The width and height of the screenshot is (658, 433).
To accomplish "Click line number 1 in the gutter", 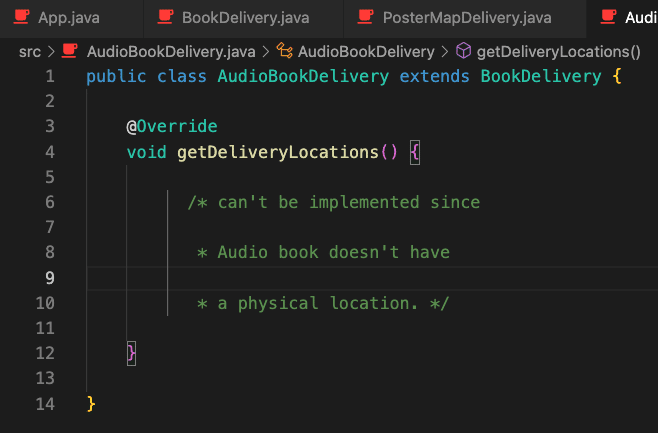I will tap(50, 77).
